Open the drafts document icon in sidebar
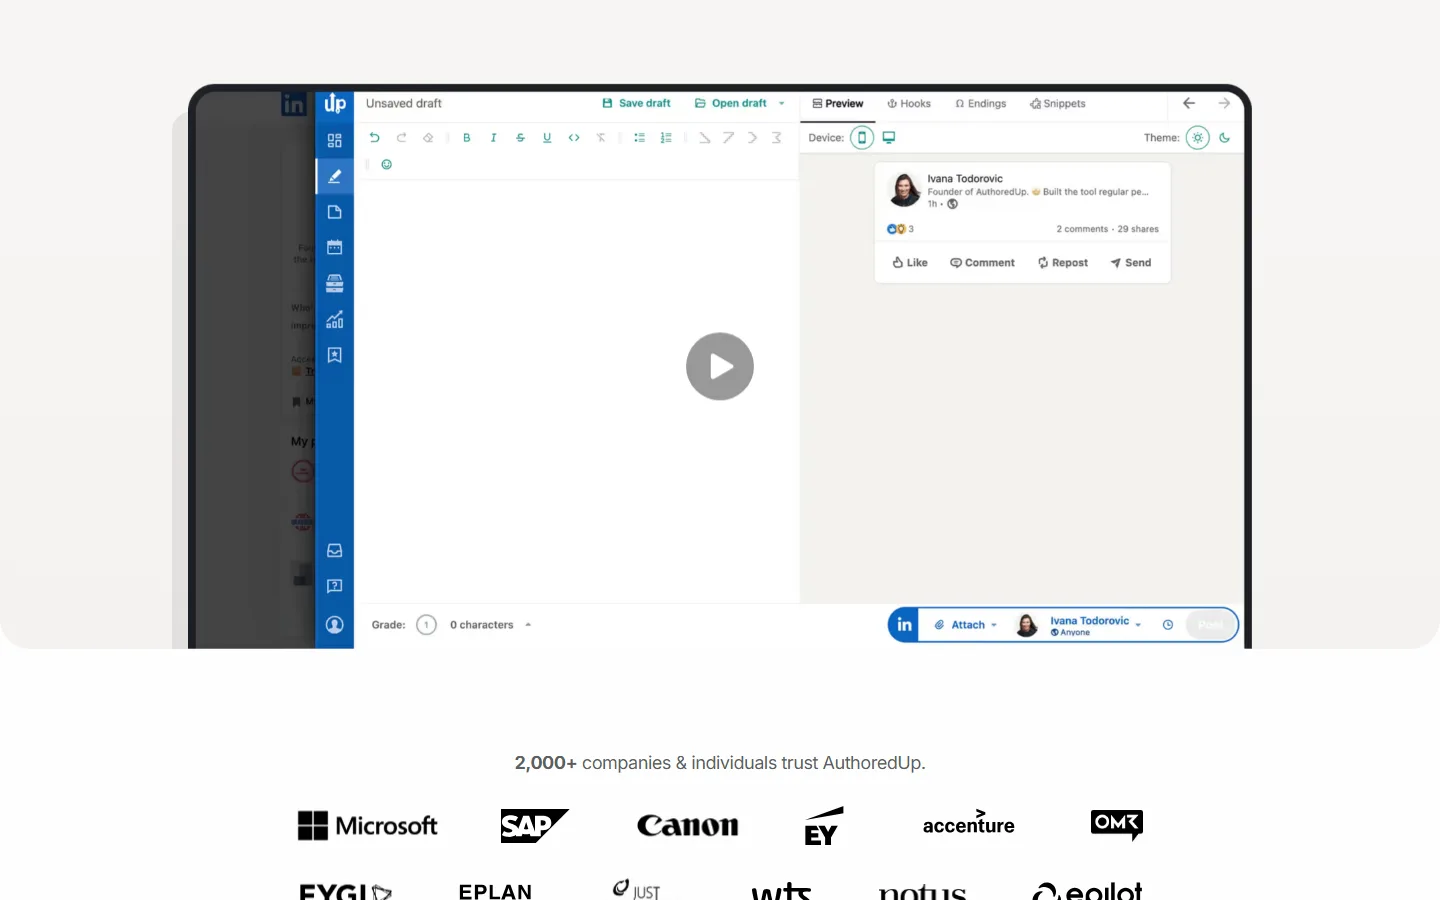The image size is (1440, 900). click(335, 212)
